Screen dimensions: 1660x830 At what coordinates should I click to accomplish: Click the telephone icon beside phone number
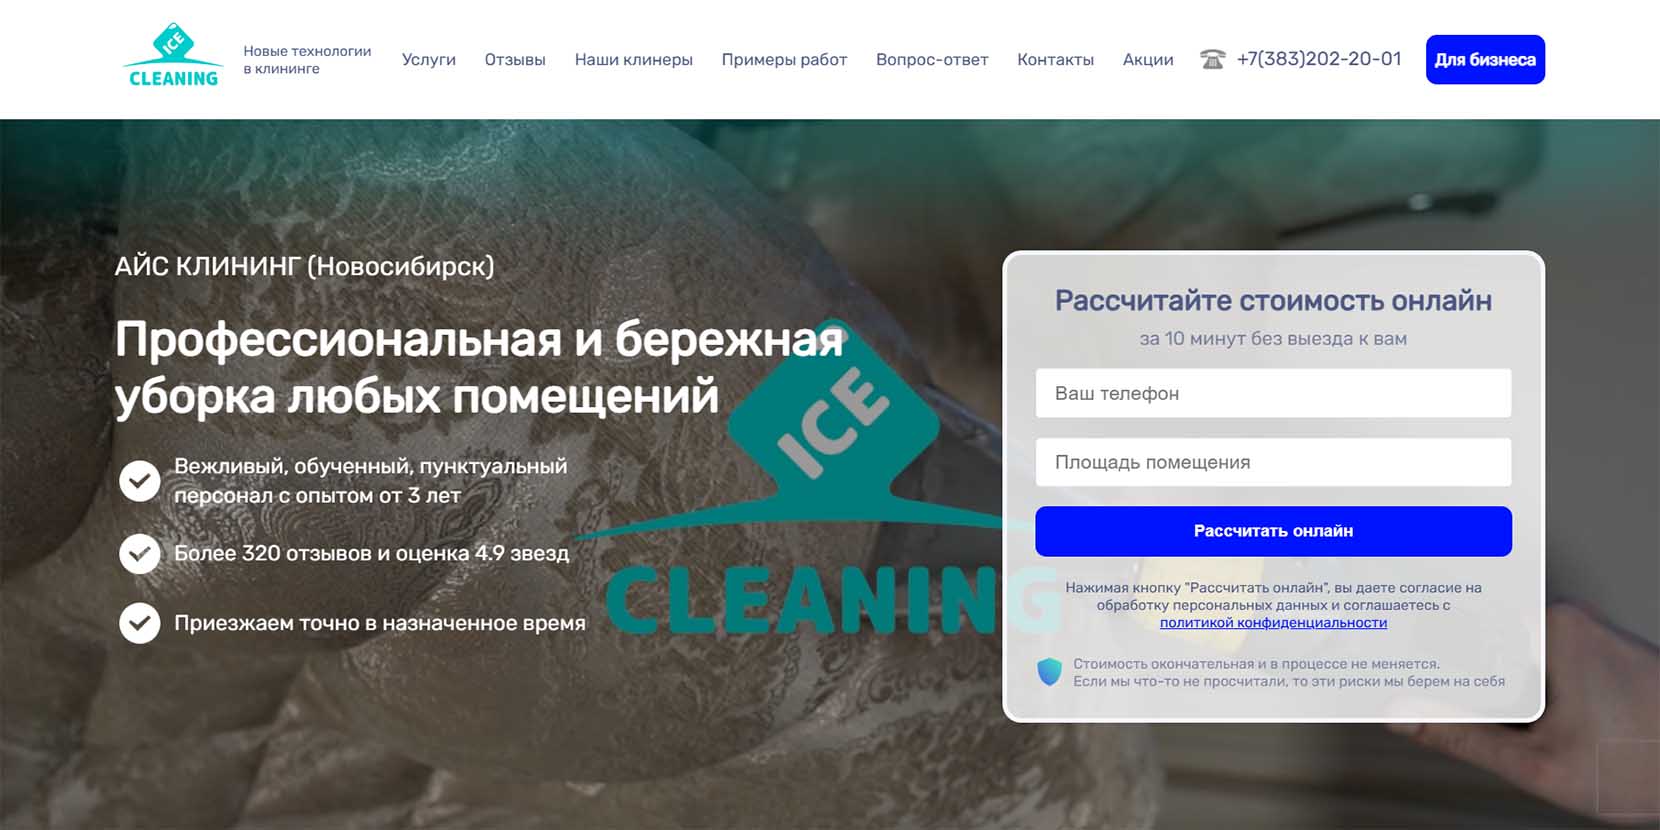pos(1213,60)
